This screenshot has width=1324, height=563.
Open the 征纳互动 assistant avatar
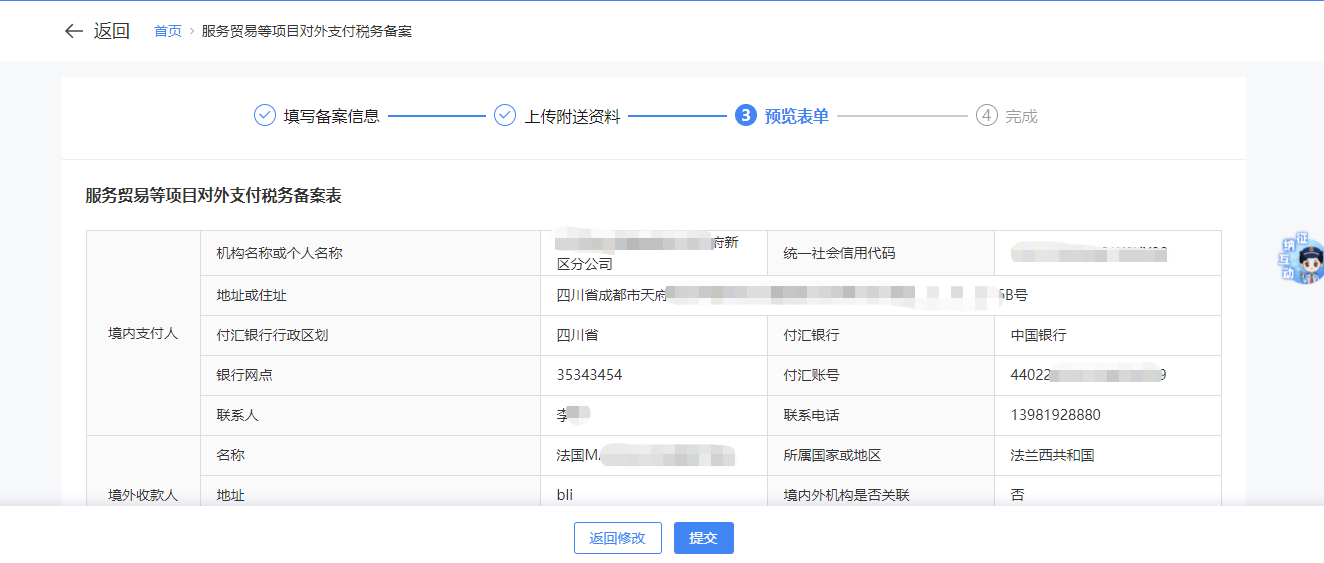pos(1304,260)
